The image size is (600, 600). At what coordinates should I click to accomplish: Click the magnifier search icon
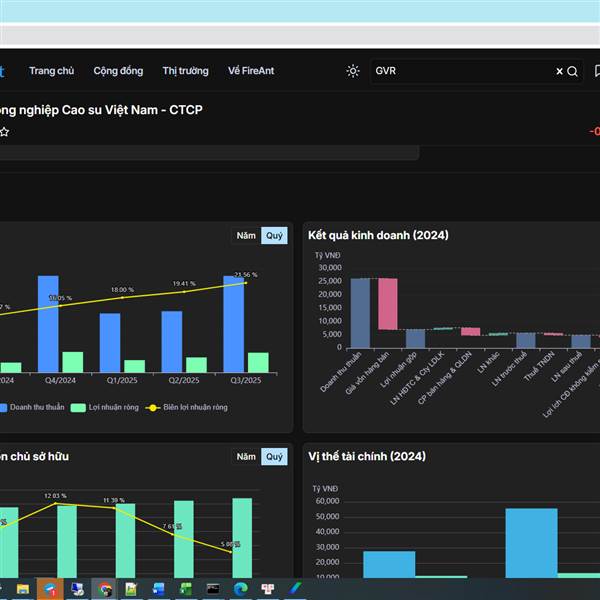coord(572,71)
